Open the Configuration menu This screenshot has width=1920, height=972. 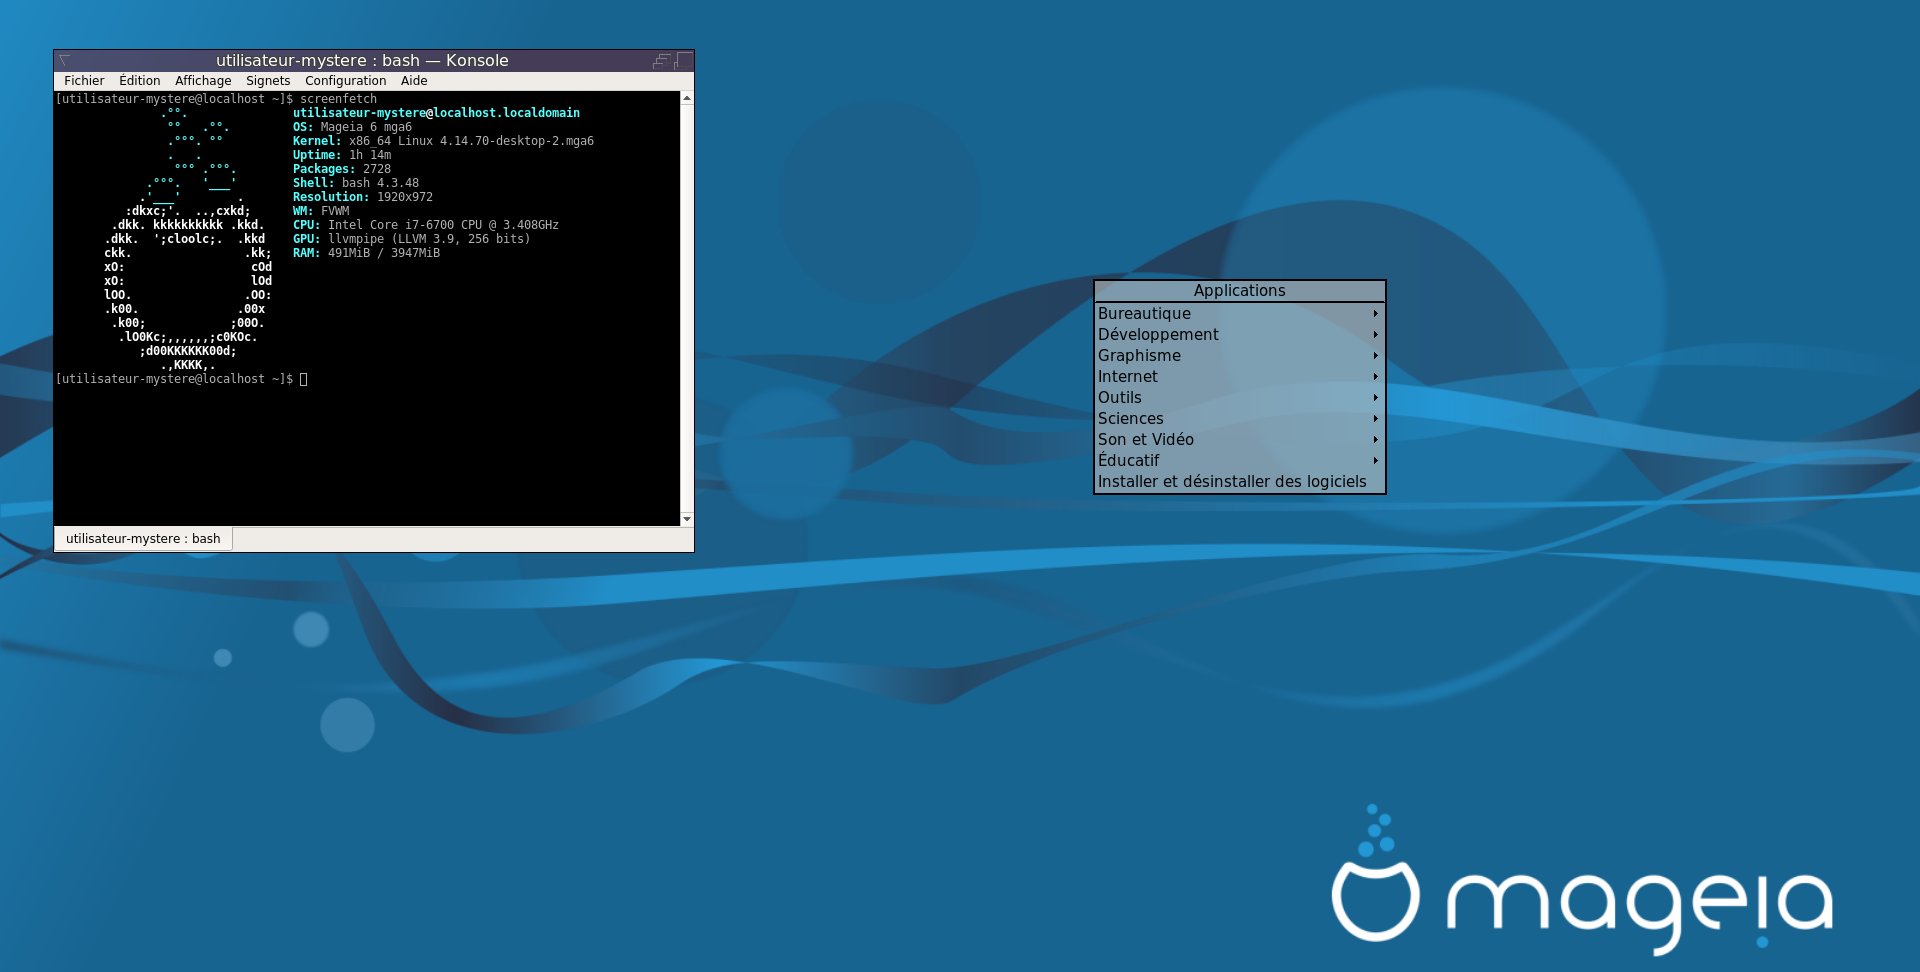[x=345, y=81]
